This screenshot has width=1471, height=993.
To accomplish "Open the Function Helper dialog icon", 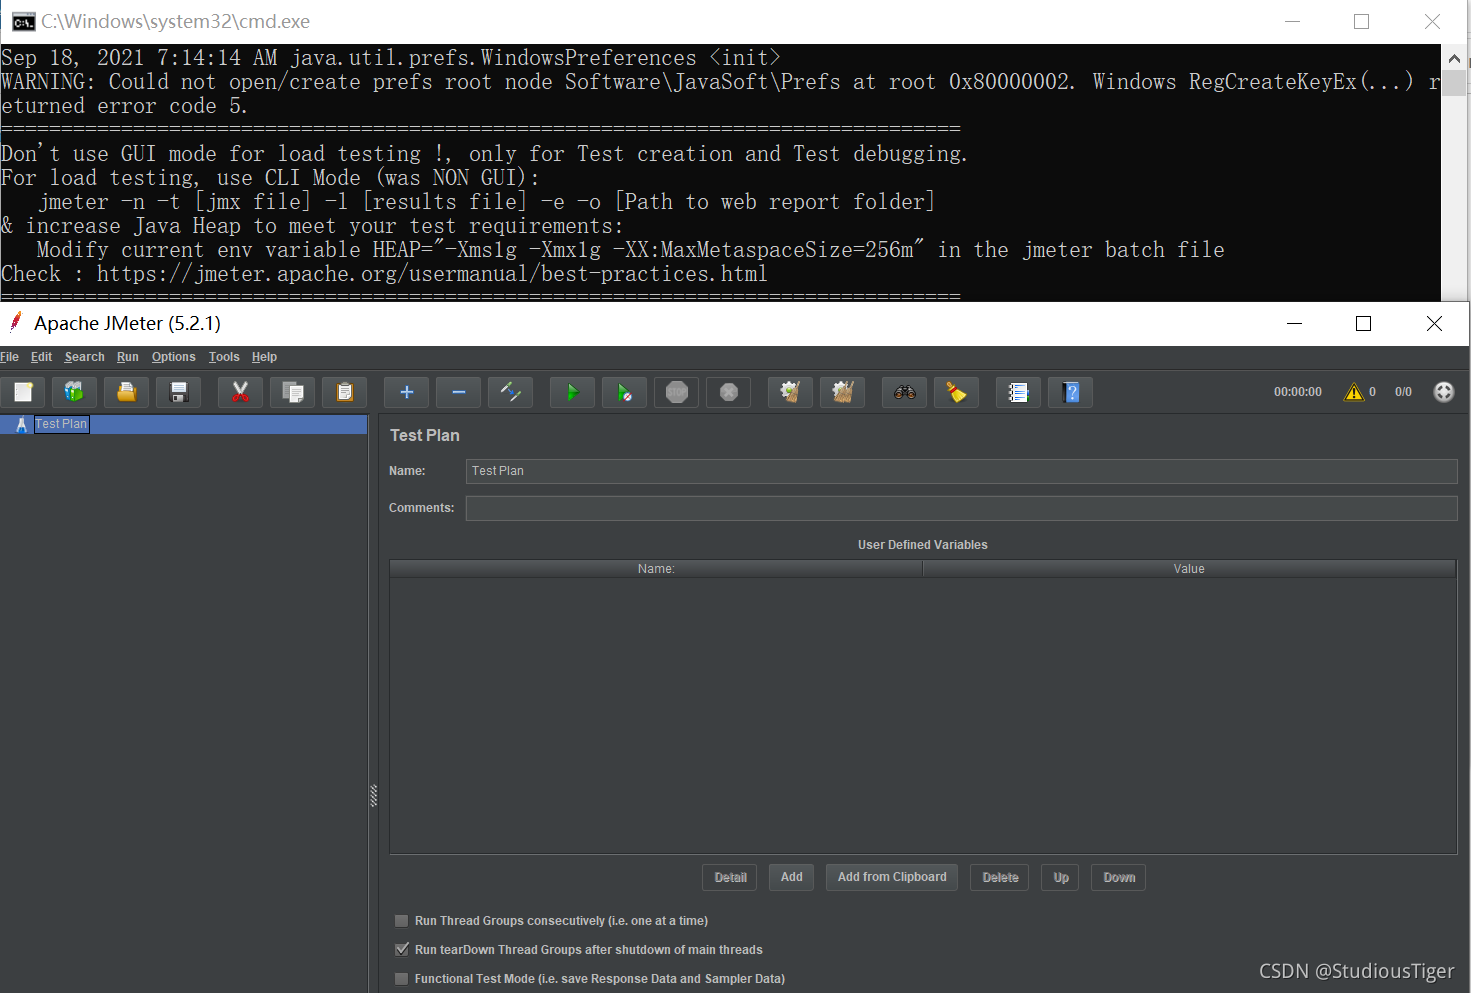I will point(1017,392).
